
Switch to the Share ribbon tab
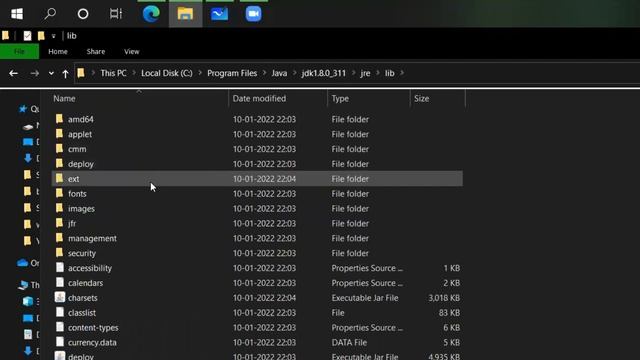click(96, 51)
